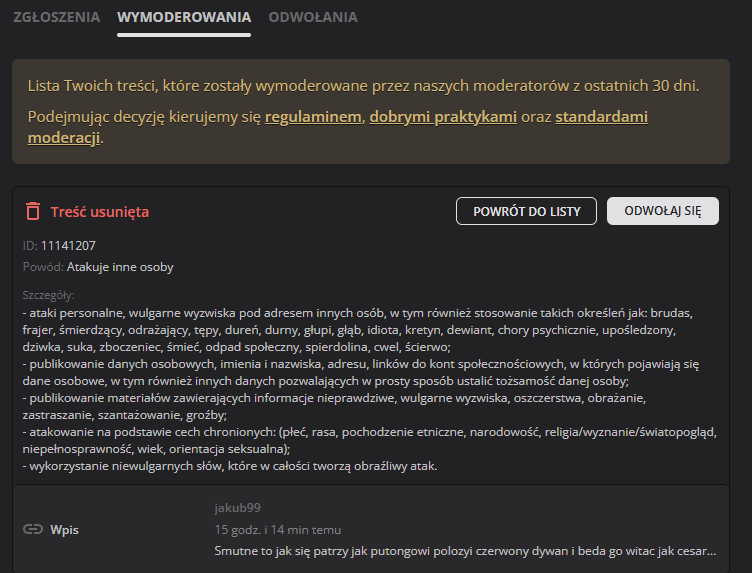Click the chain link icon beside Wpis
Viewport: 752px width, 573px height.
(33, 529)
